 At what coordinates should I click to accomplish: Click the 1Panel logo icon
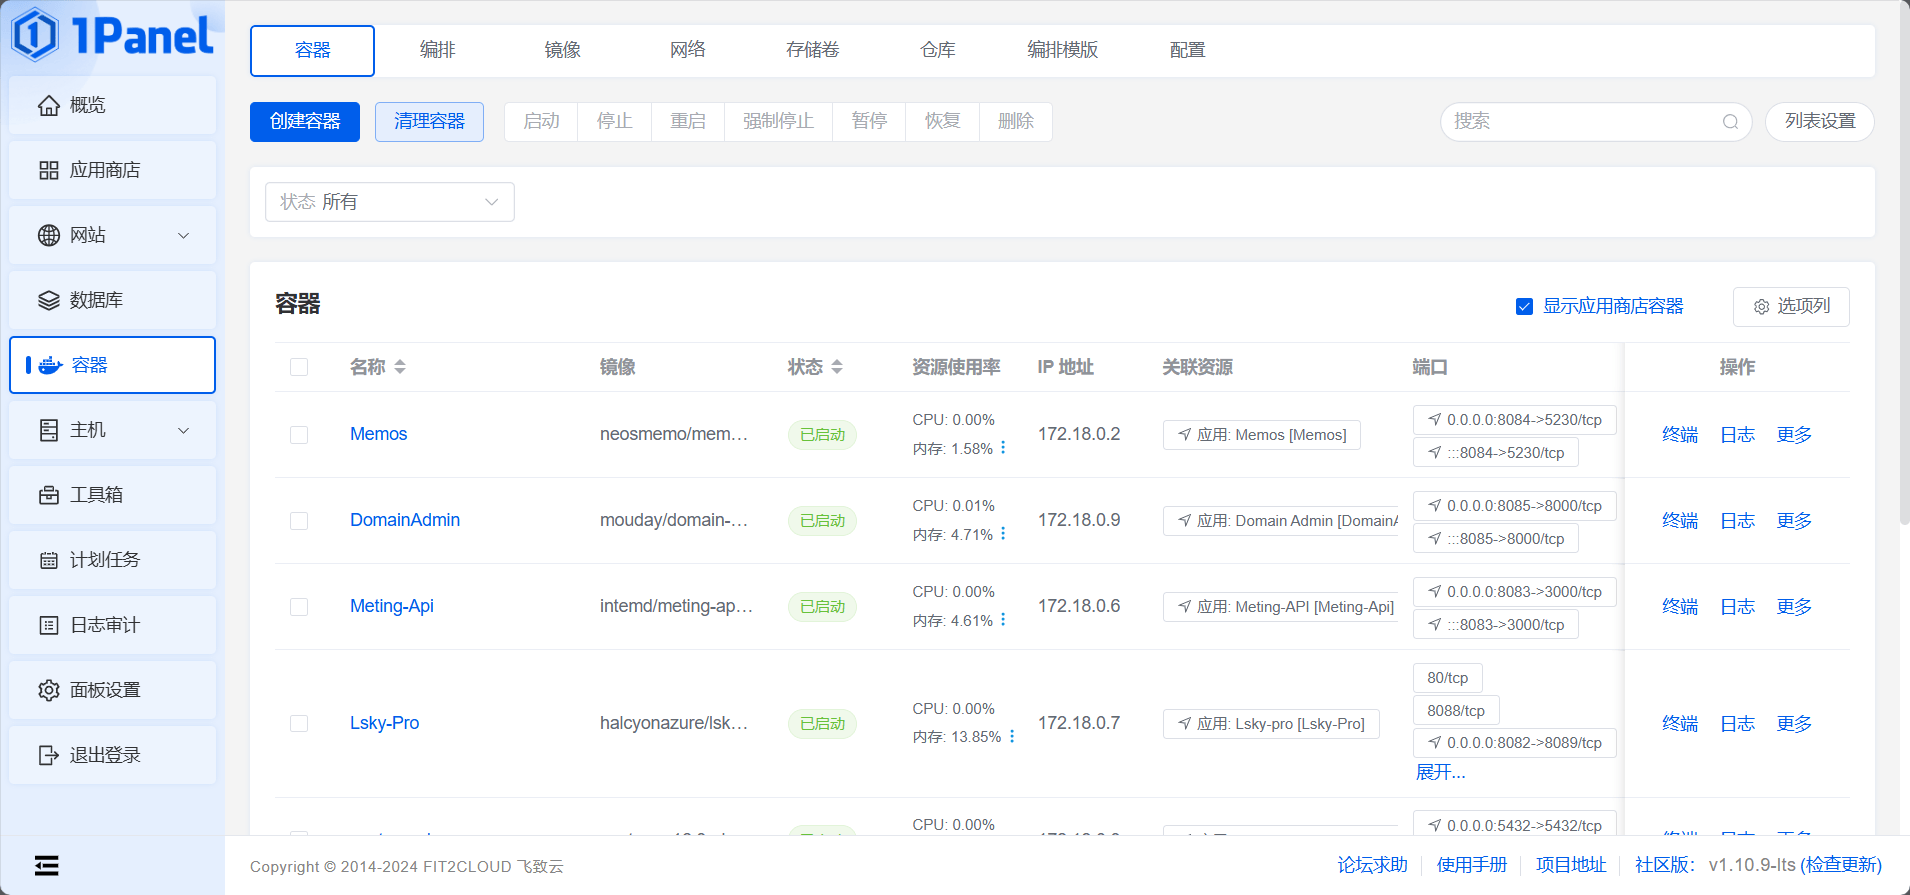(36, 35)
